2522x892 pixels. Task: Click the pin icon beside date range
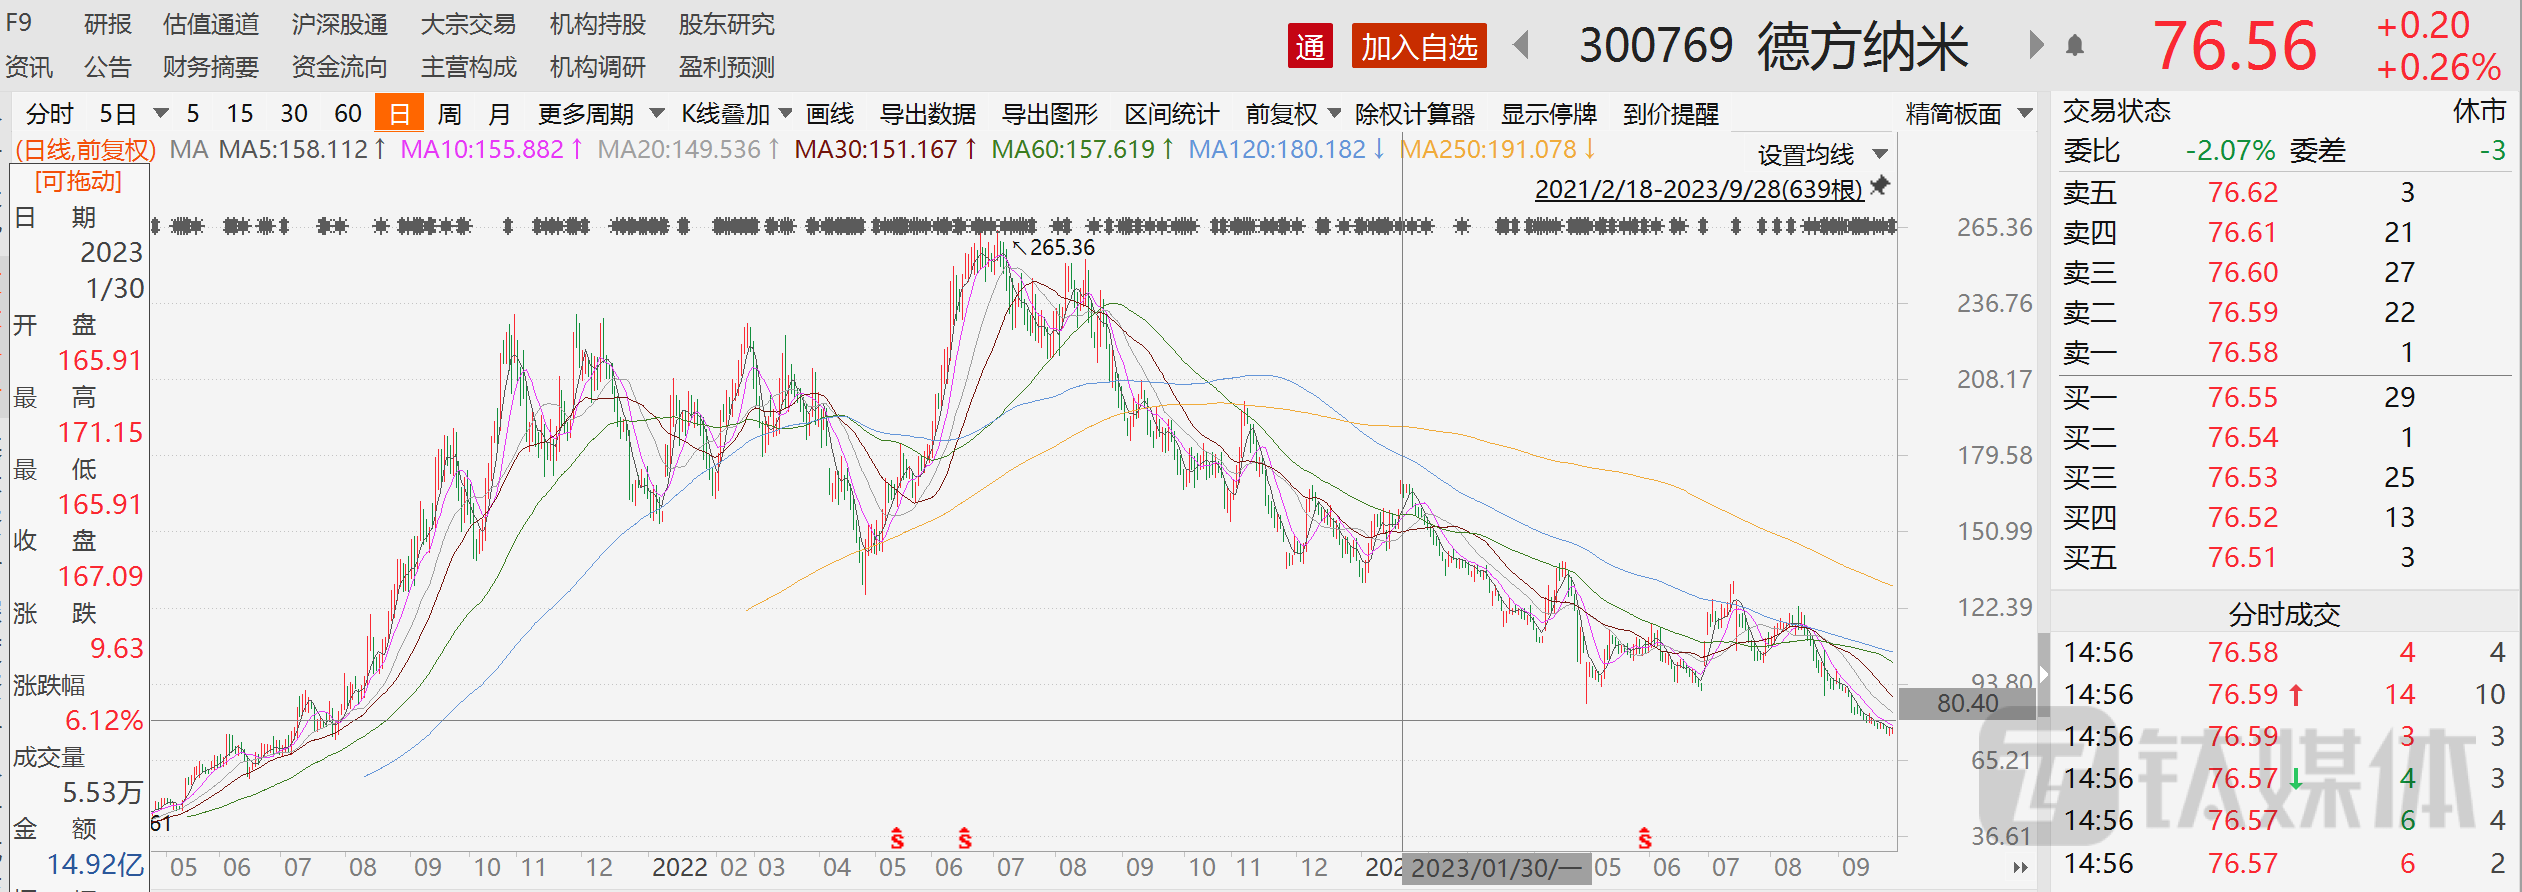tap(1880, 186)
